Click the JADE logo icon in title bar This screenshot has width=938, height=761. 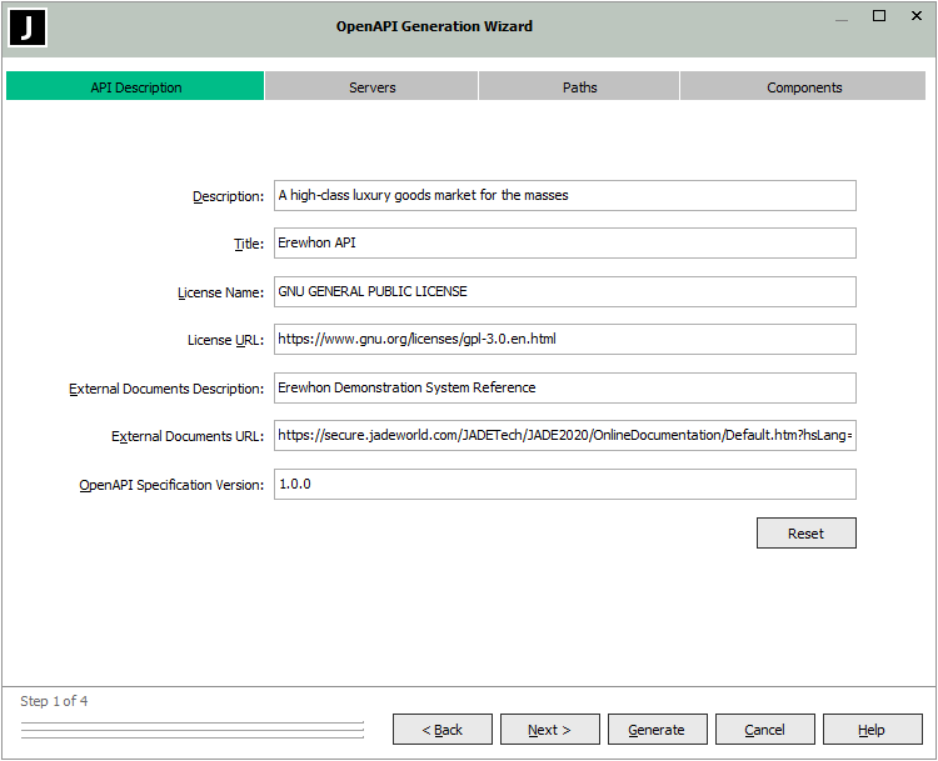[x=28, y=28]
